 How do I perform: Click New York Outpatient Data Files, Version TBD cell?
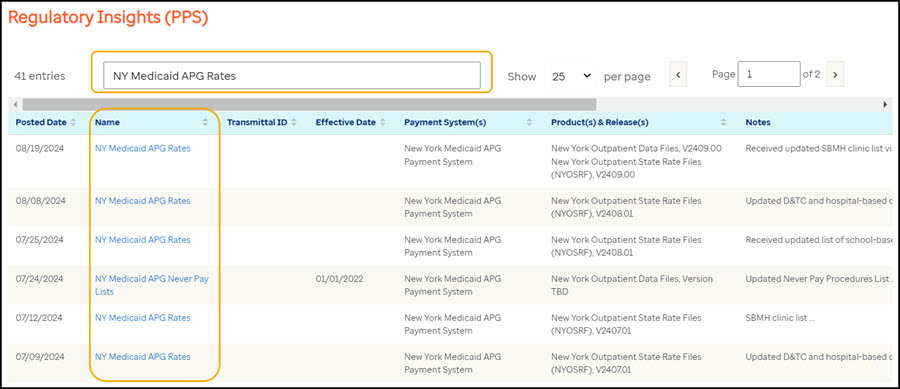[x=632, y=285]
